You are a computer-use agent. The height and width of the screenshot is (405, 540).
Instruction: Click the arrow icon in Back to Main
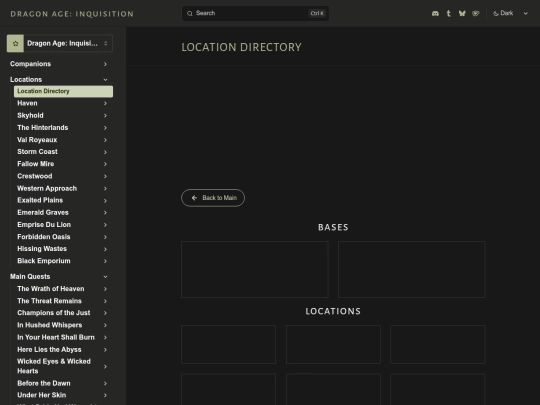[x=195, y=198]
